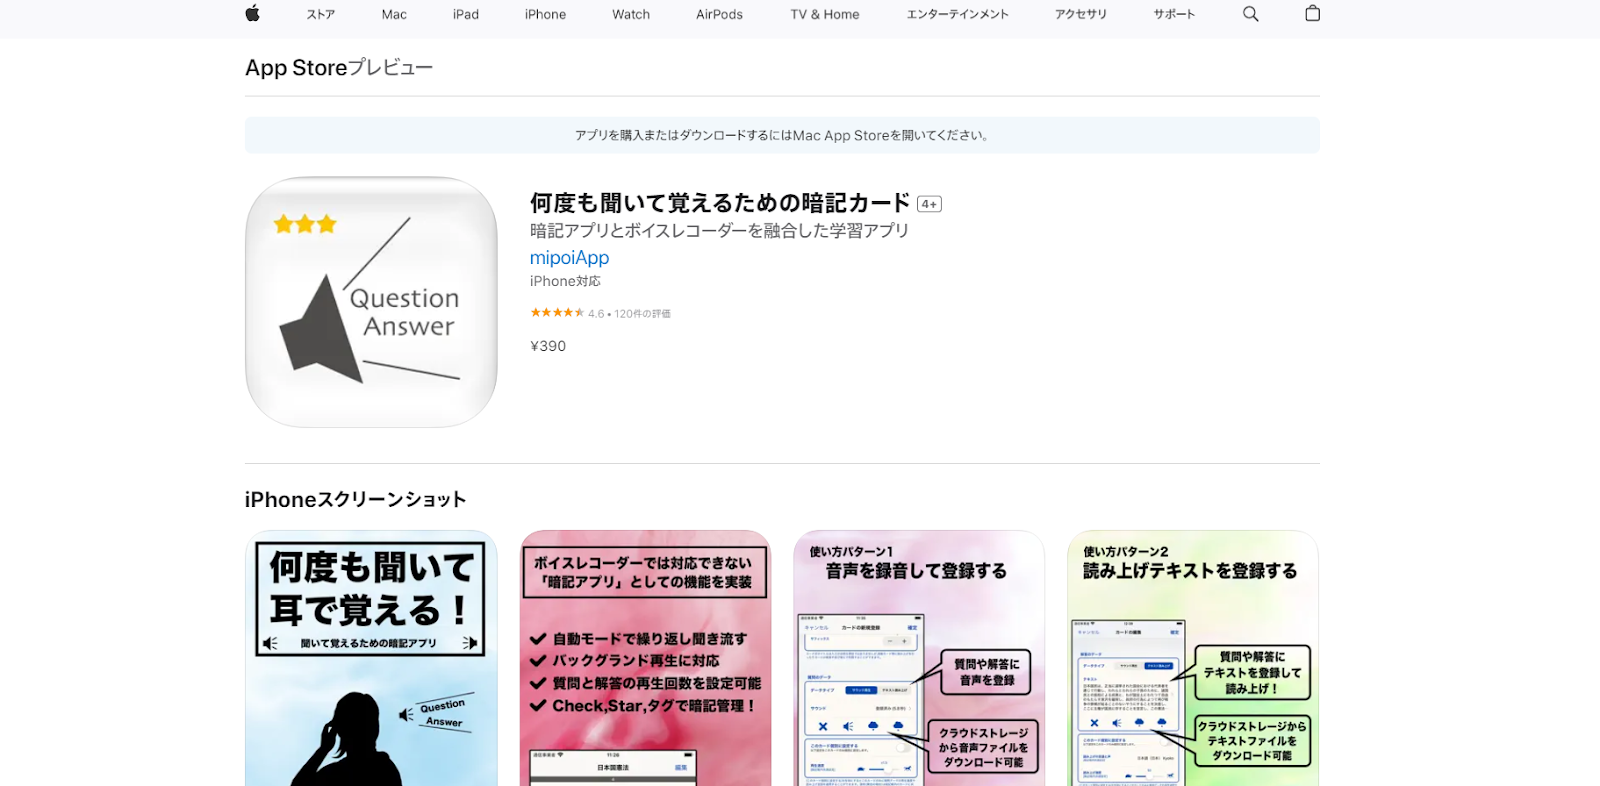Click the 4.6 star rating row
The height and width of the screenshot is (786, 1600).
pyautogui.click(x=600, y=313)
